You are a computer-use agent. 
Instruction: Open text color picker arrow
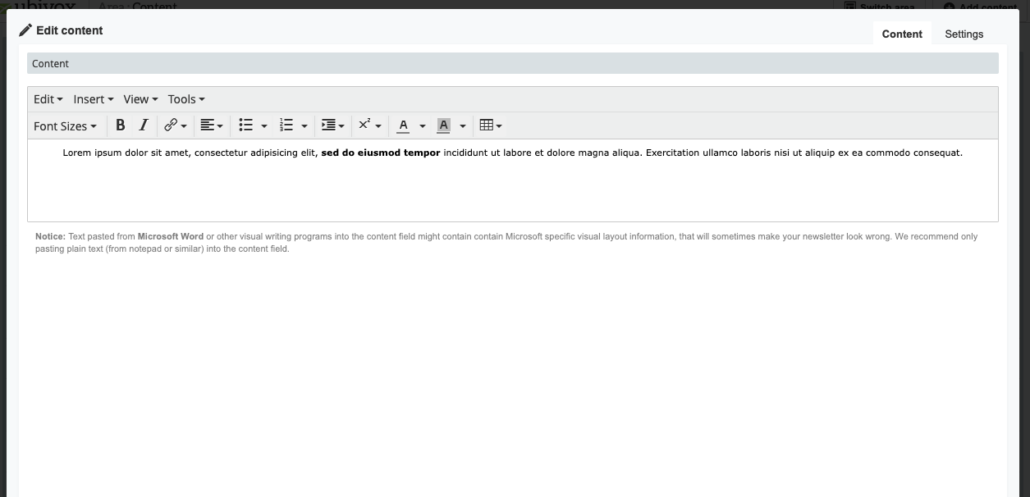tap(422, 126)
